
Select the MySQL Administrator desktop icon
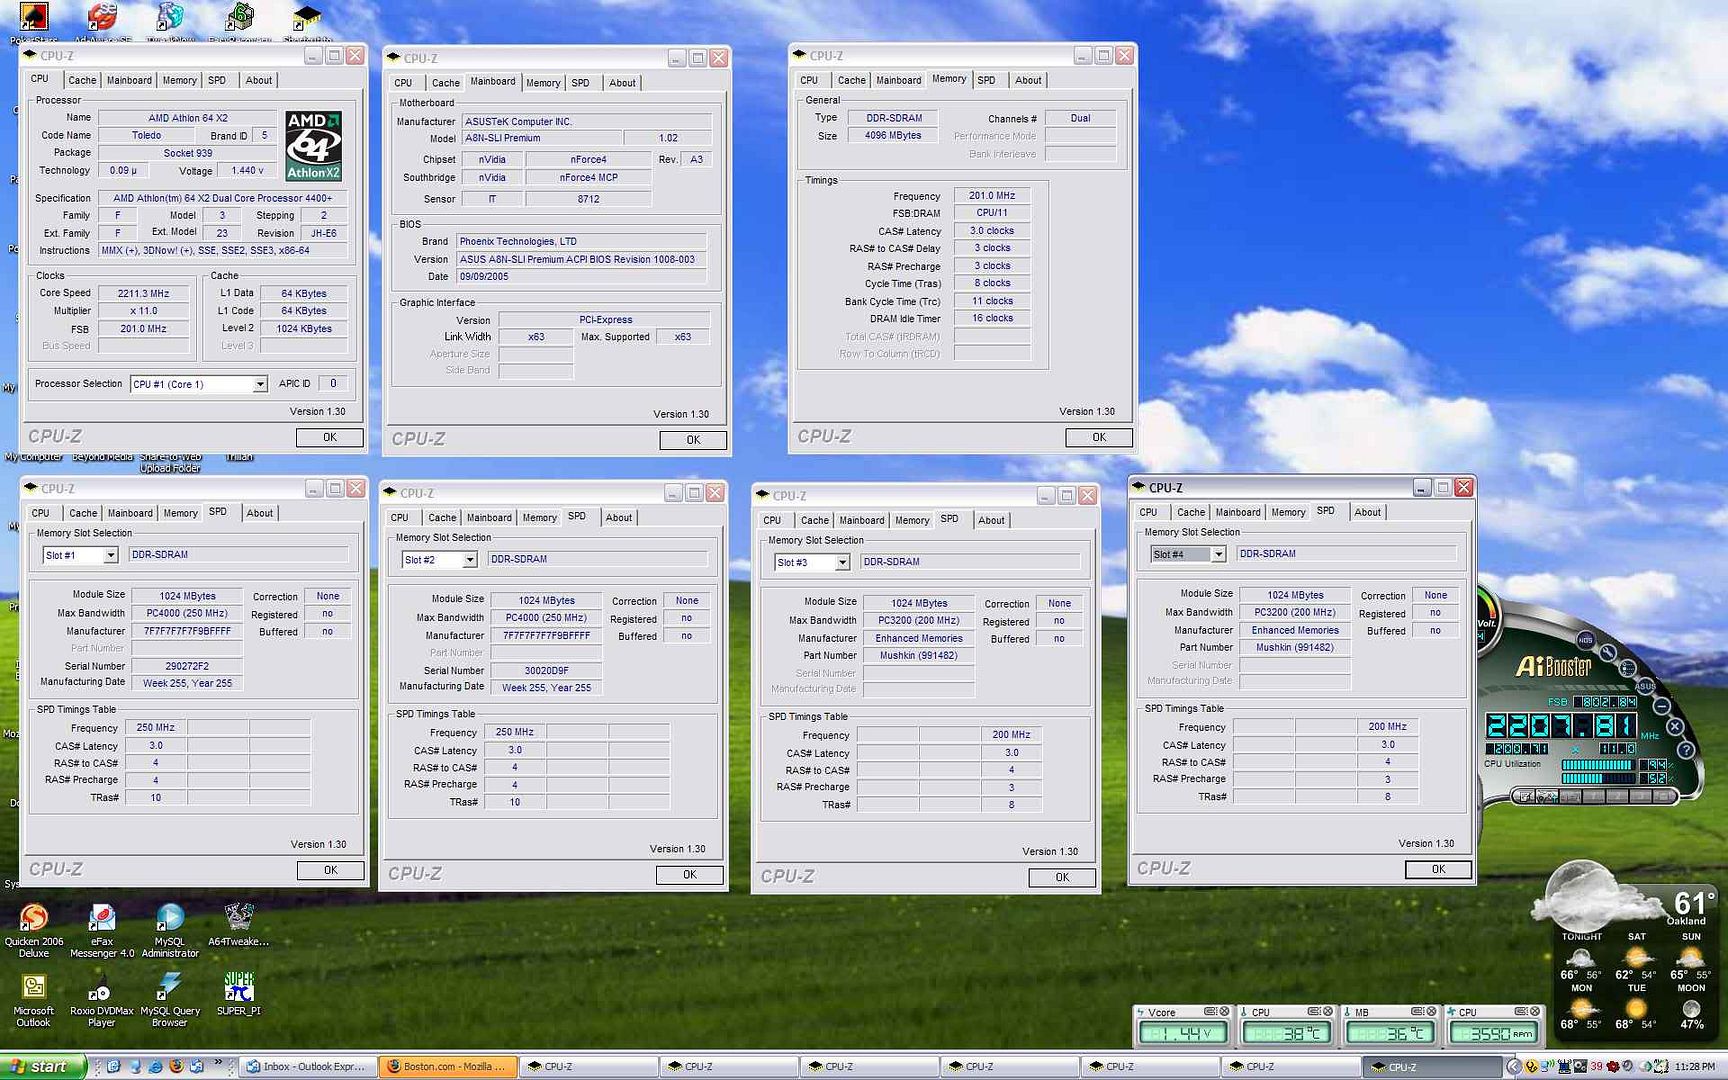[170, 931]
